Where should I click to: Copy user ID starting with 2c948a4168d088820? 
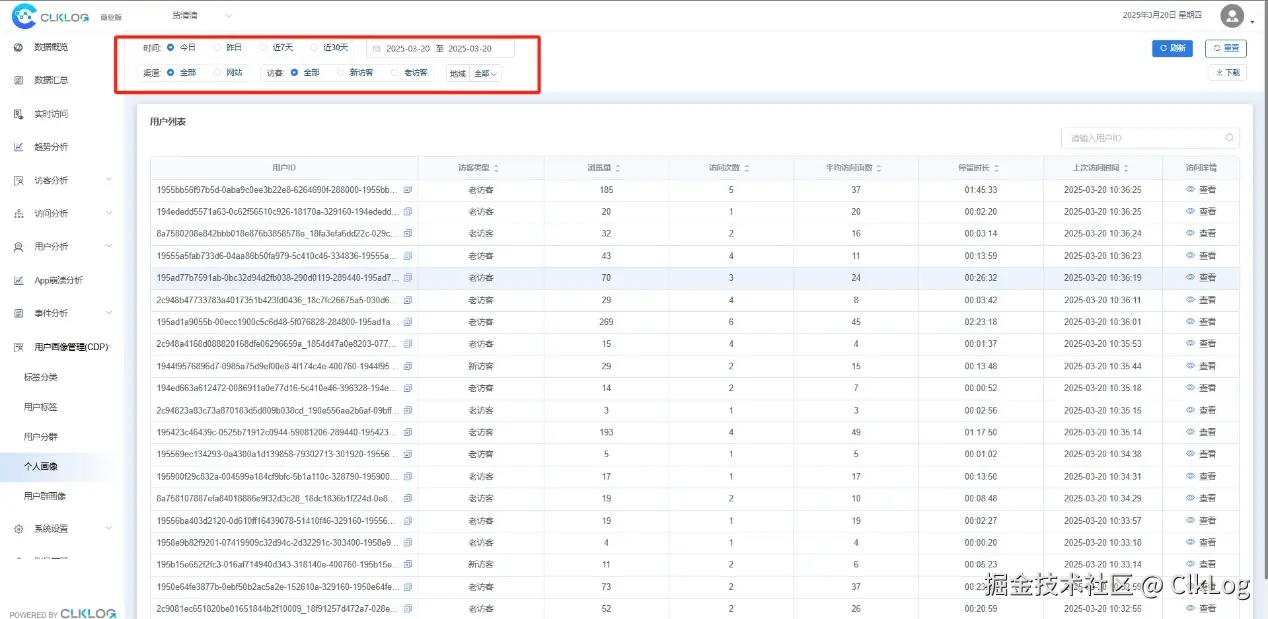(x=407, y=344)
